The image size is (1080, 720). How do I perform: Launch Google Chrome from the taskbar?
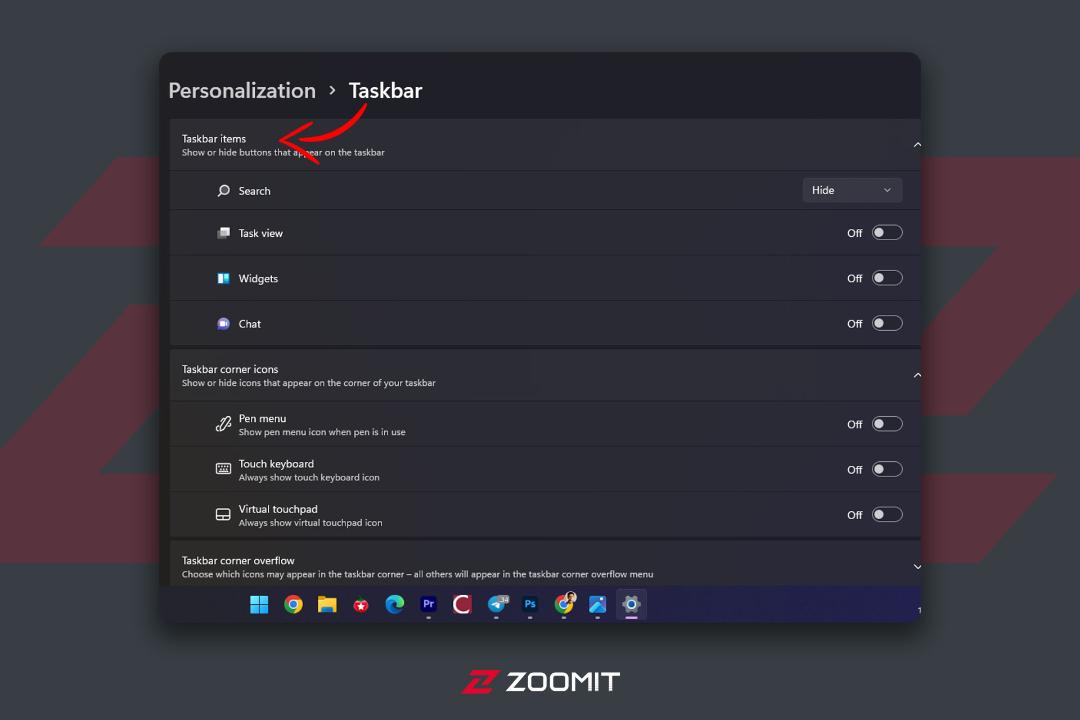coord(293,605)
